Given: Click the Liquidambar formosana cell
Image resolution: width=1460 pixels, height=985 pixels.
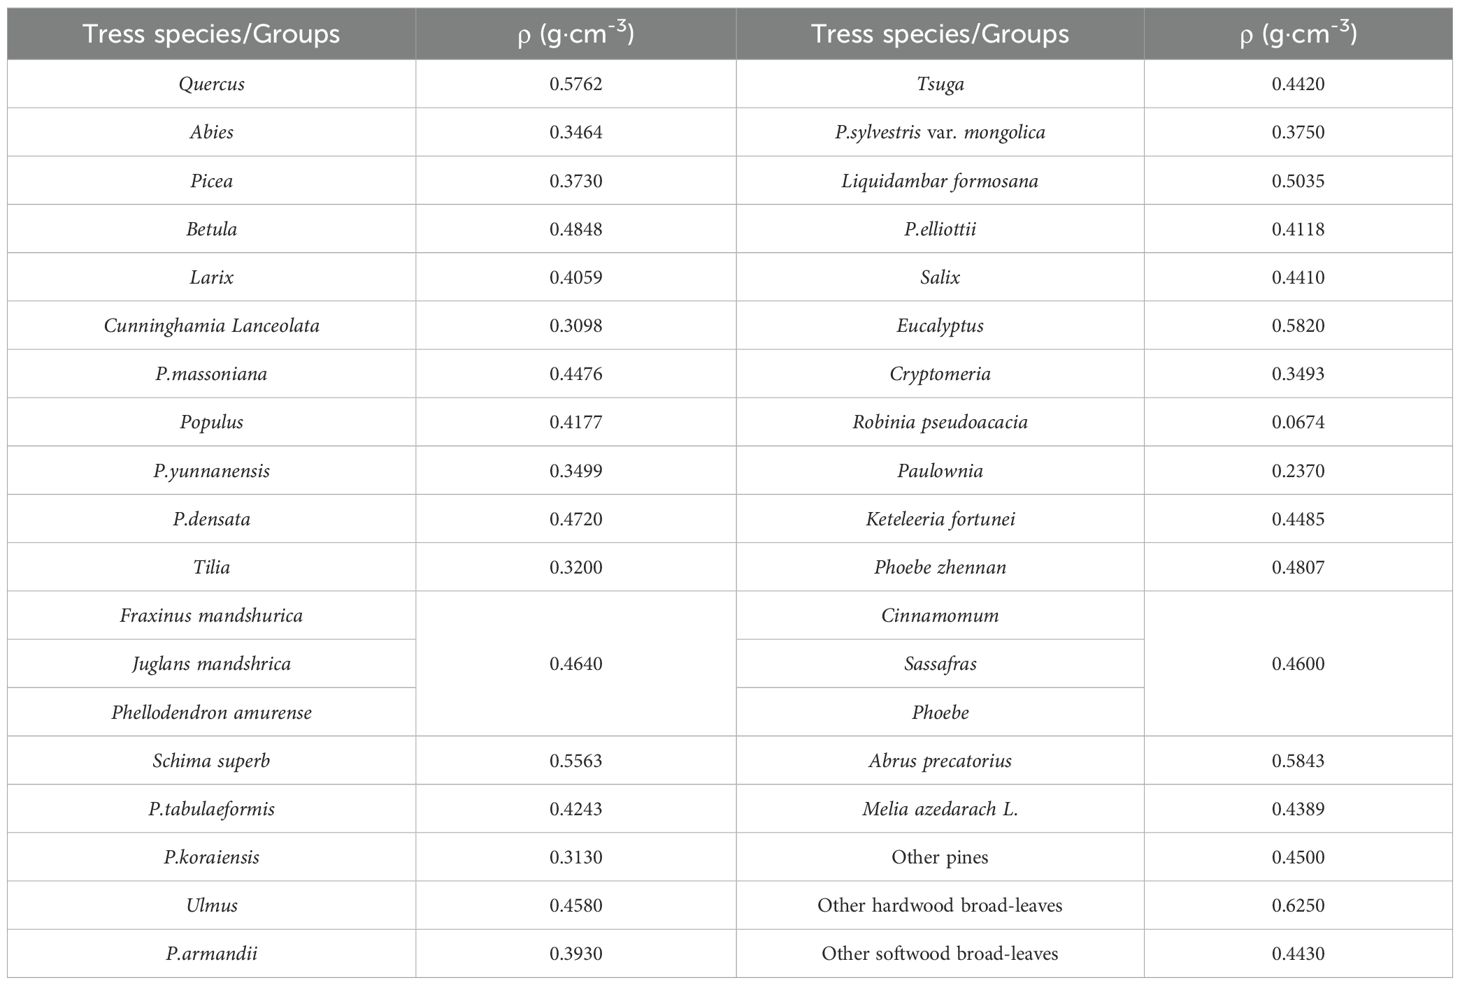Looking at the screenshot, I should pos(939,181).
